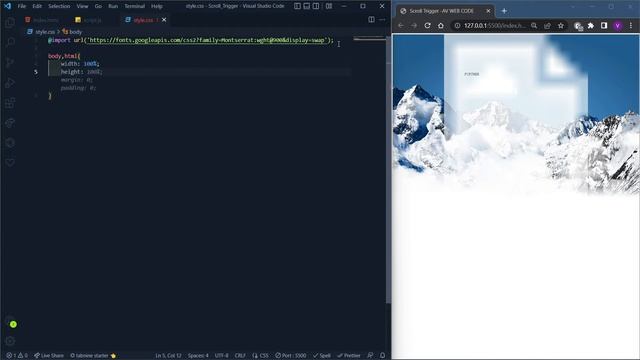Screen dimensions: 640x360
Task: Click the 'body,html{' selector line
Action: point(64,56)
